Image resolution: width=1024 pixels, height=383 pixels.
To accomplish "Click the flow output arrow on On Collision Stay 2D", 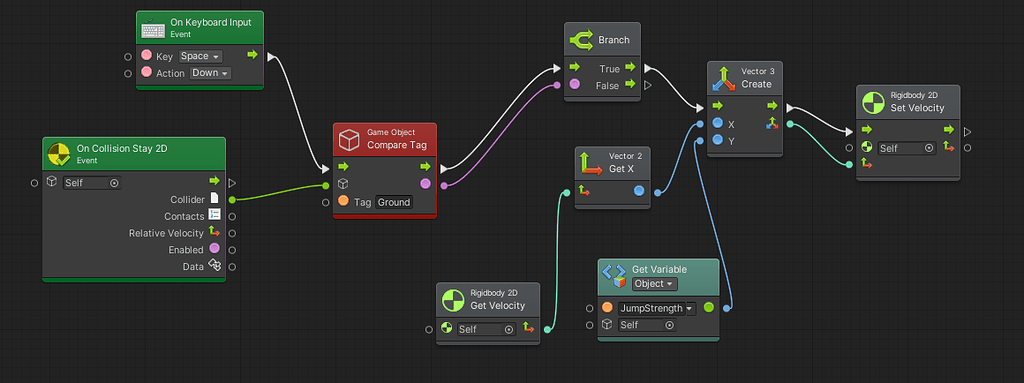I will point(214,180).
